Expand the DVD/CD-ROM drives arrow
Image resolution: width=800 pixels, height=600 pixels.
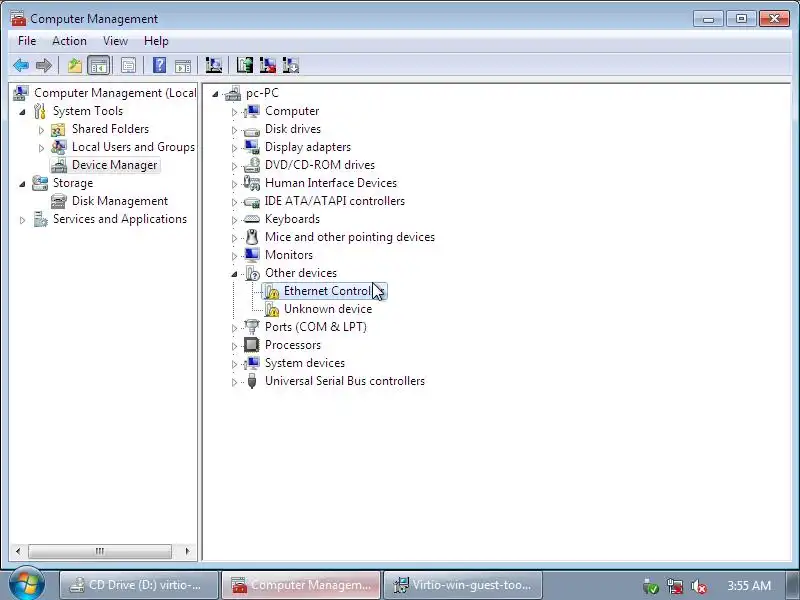234,166
